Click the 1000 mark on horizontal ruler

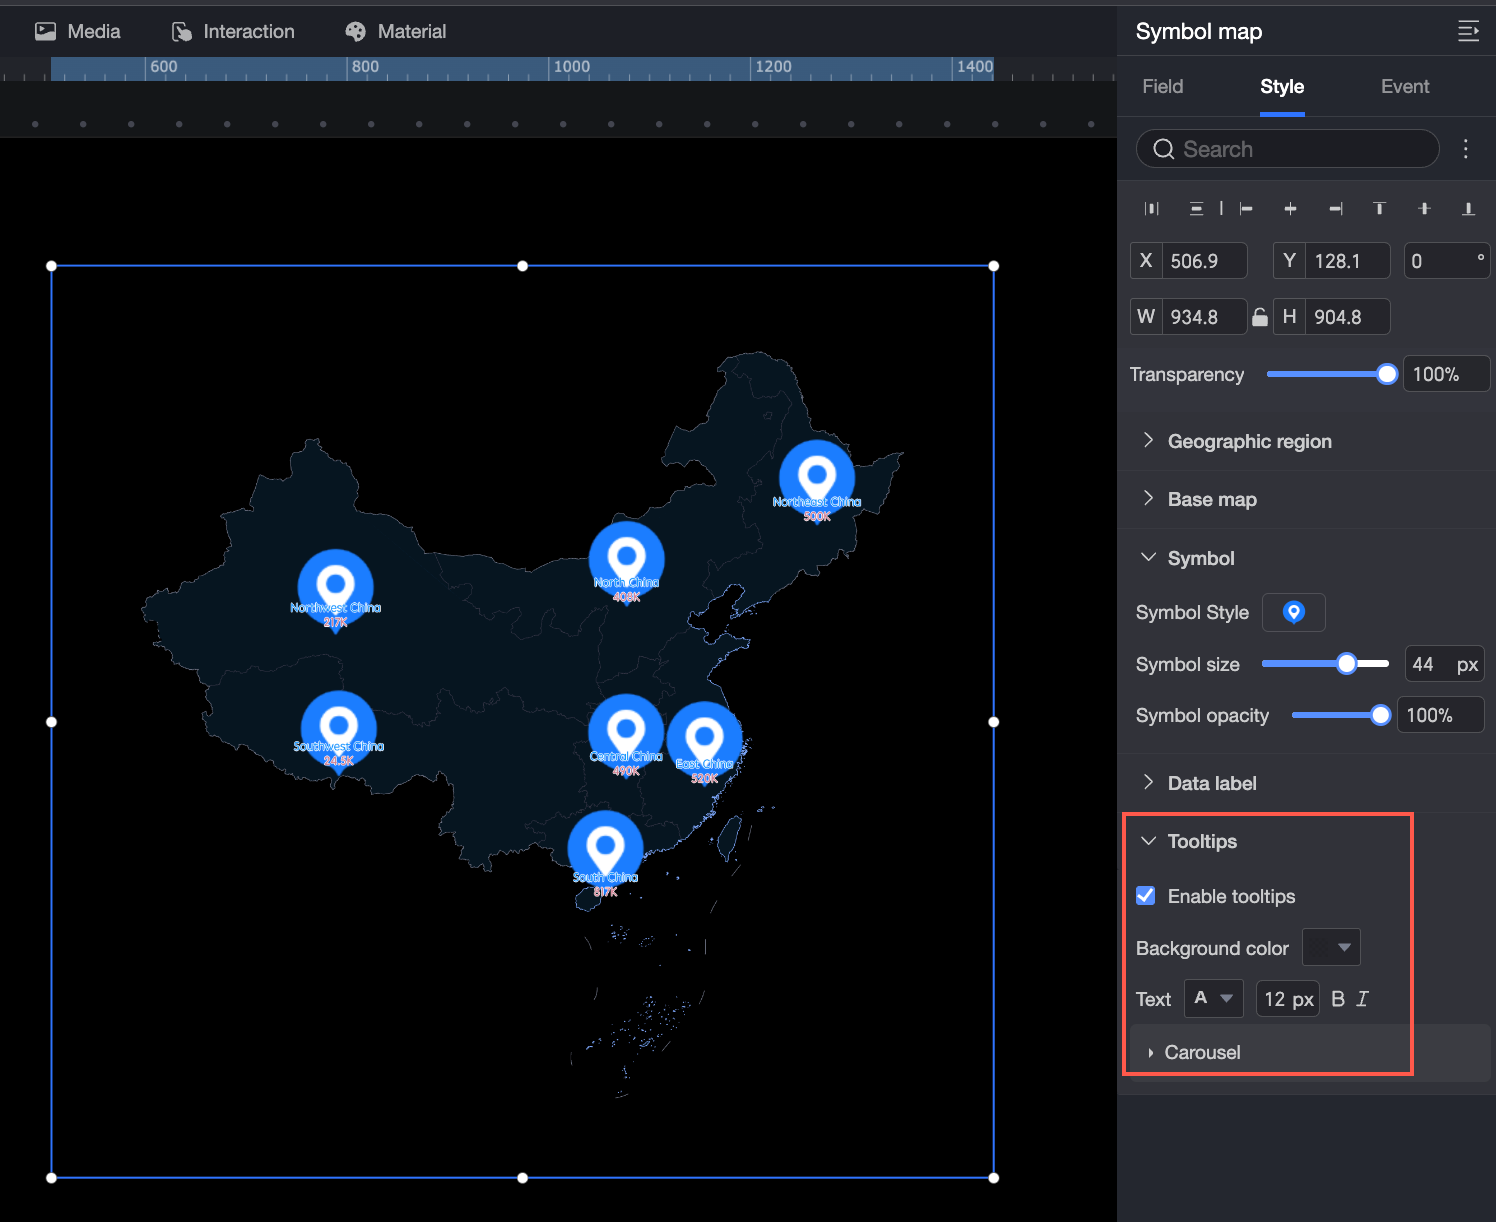tap(572, 67)
